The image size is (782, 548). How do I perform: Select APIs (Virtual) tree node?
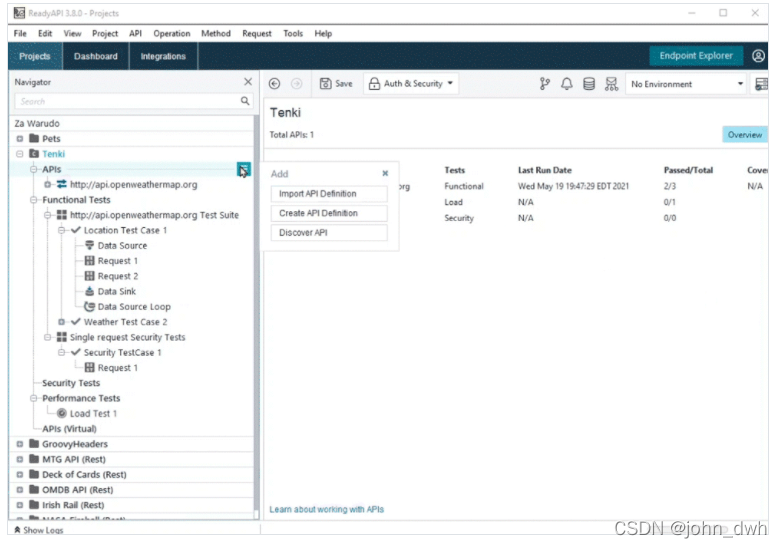(x=69, y=429)
